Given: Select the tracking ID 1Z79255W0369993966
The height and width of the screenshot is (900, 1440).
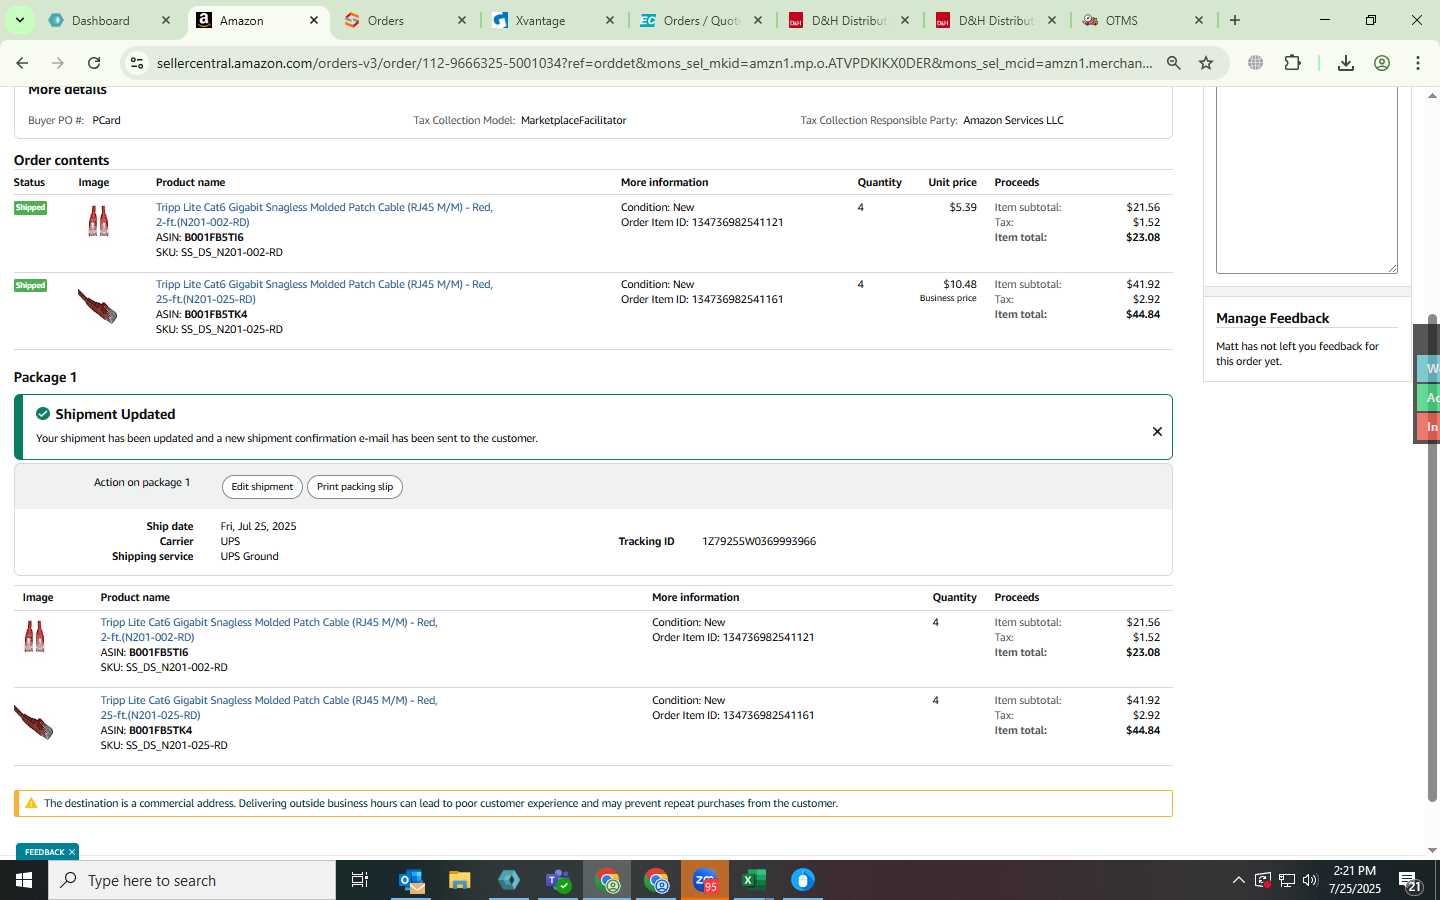Looking at the screenshot, I should coord(759,542).
